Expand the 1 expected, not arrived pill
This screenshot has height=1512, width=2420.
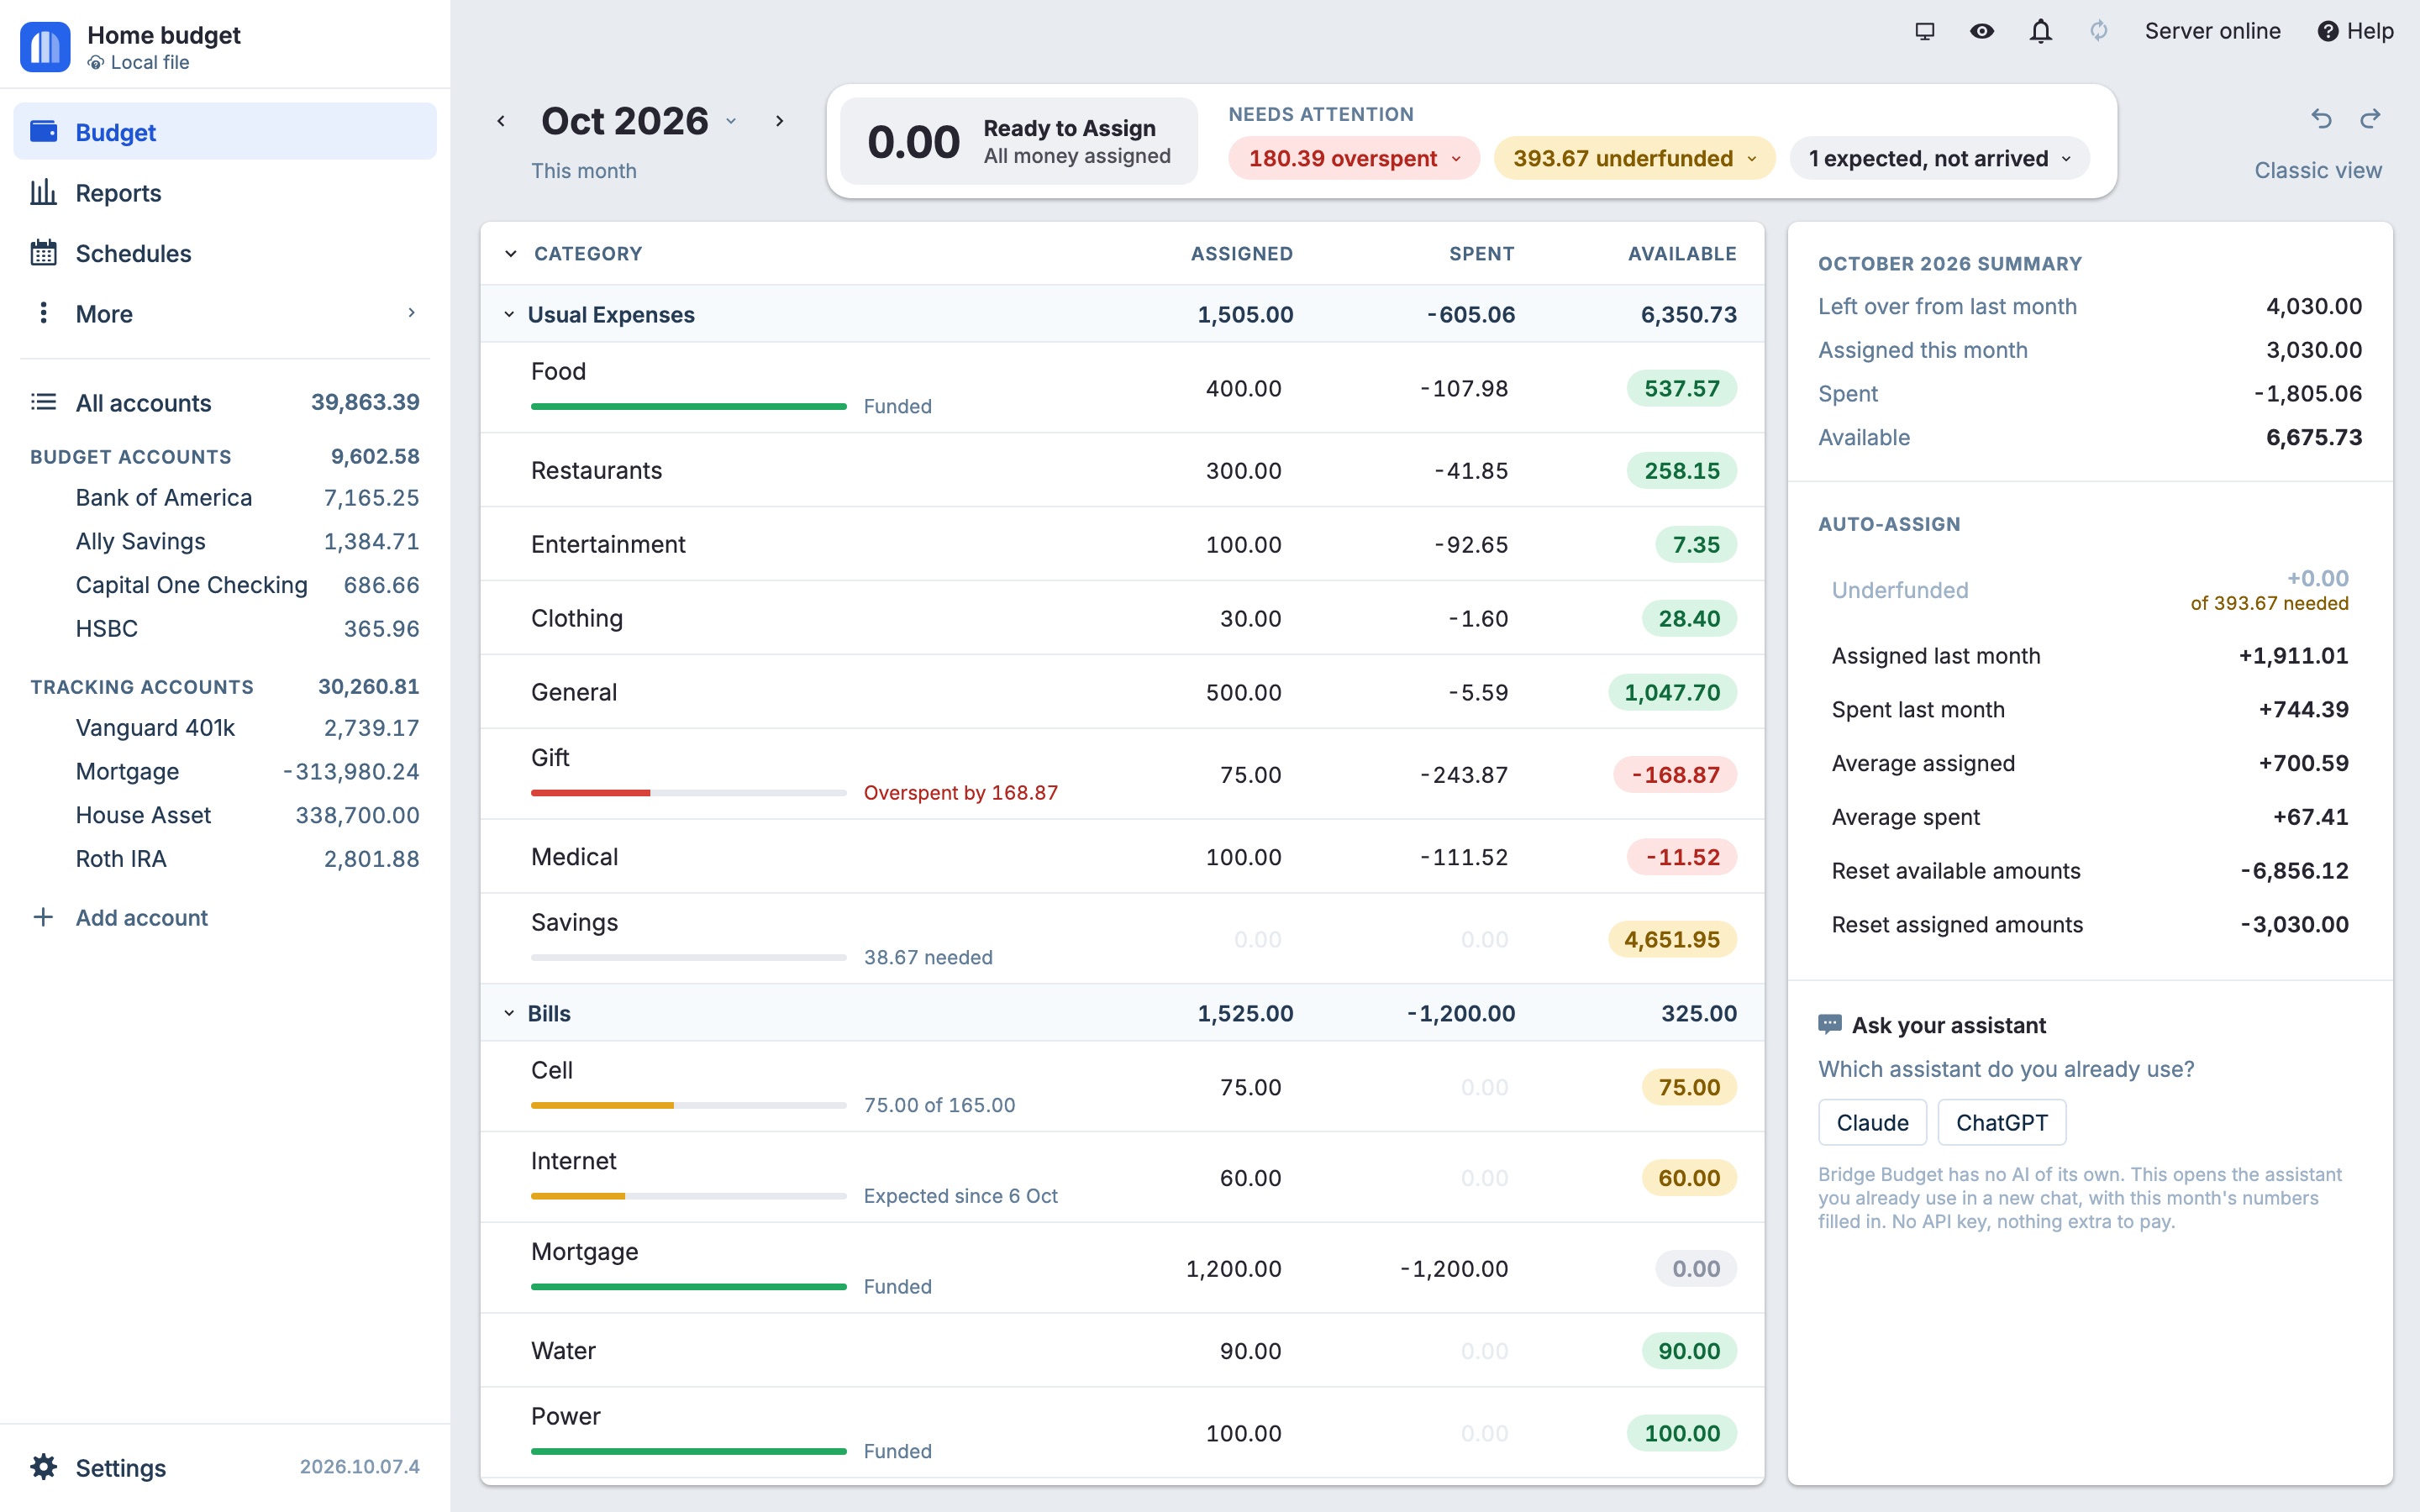point(1939,158)
